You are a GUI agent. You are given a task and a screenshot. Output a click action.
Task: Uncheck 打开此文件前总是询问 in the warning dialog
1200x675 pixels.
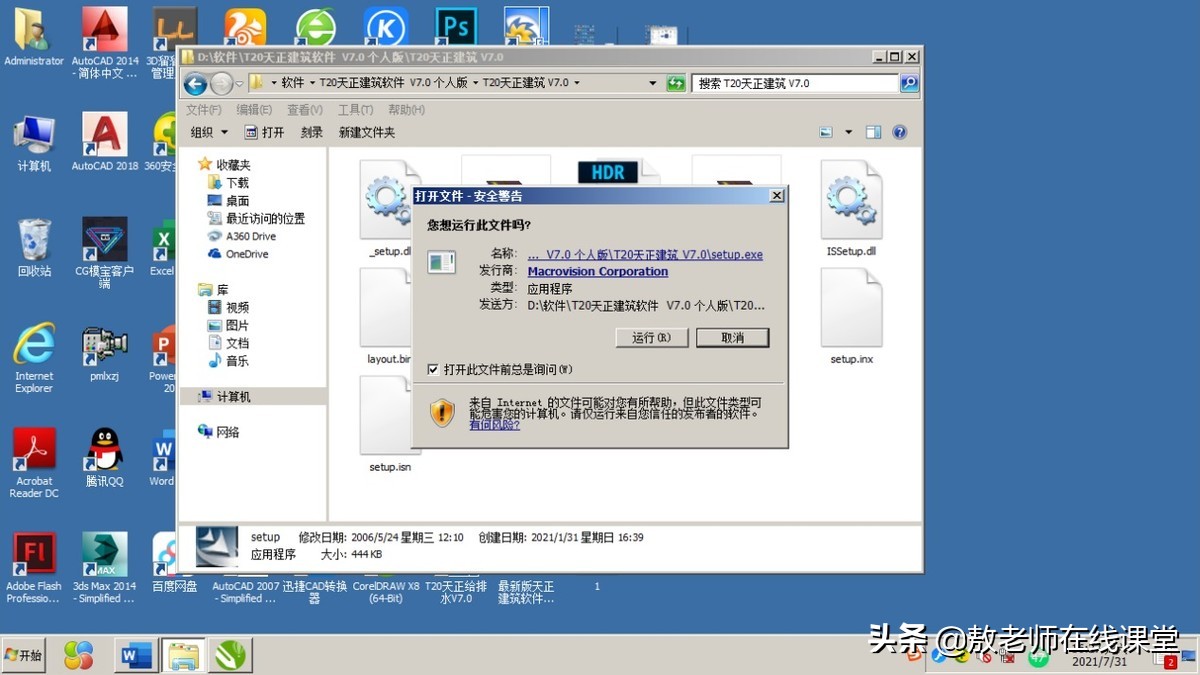(x=434, y=369)
